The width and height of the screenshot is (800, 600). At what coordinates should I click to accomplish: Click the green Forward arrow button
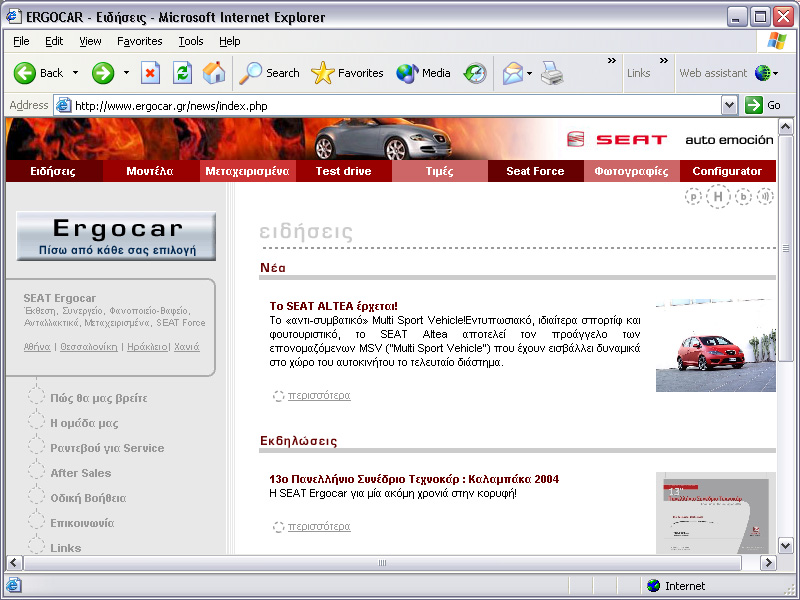tap(103, 73)
